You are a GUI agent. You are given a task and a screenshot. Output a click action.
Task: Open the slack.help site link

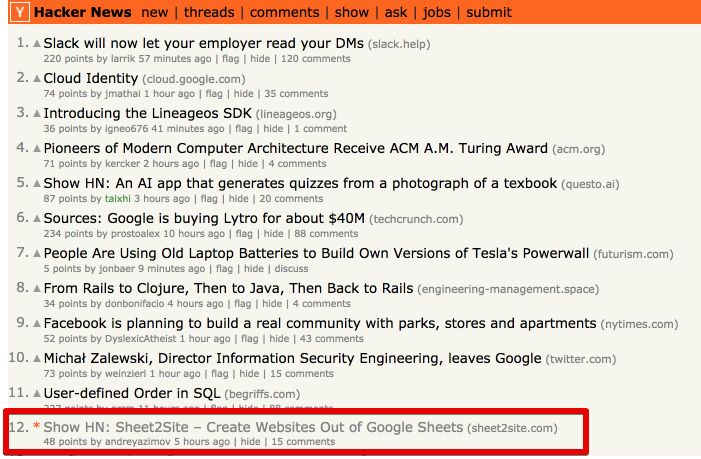click(399, 44)
